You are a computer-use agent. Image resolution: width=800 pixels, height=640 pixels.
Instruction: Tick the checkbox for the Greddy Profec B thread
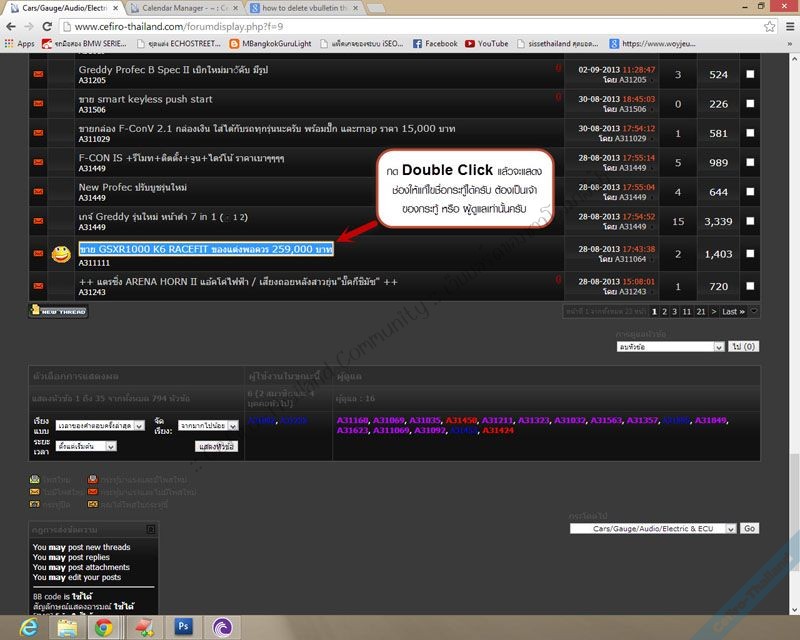click(750, 75)
